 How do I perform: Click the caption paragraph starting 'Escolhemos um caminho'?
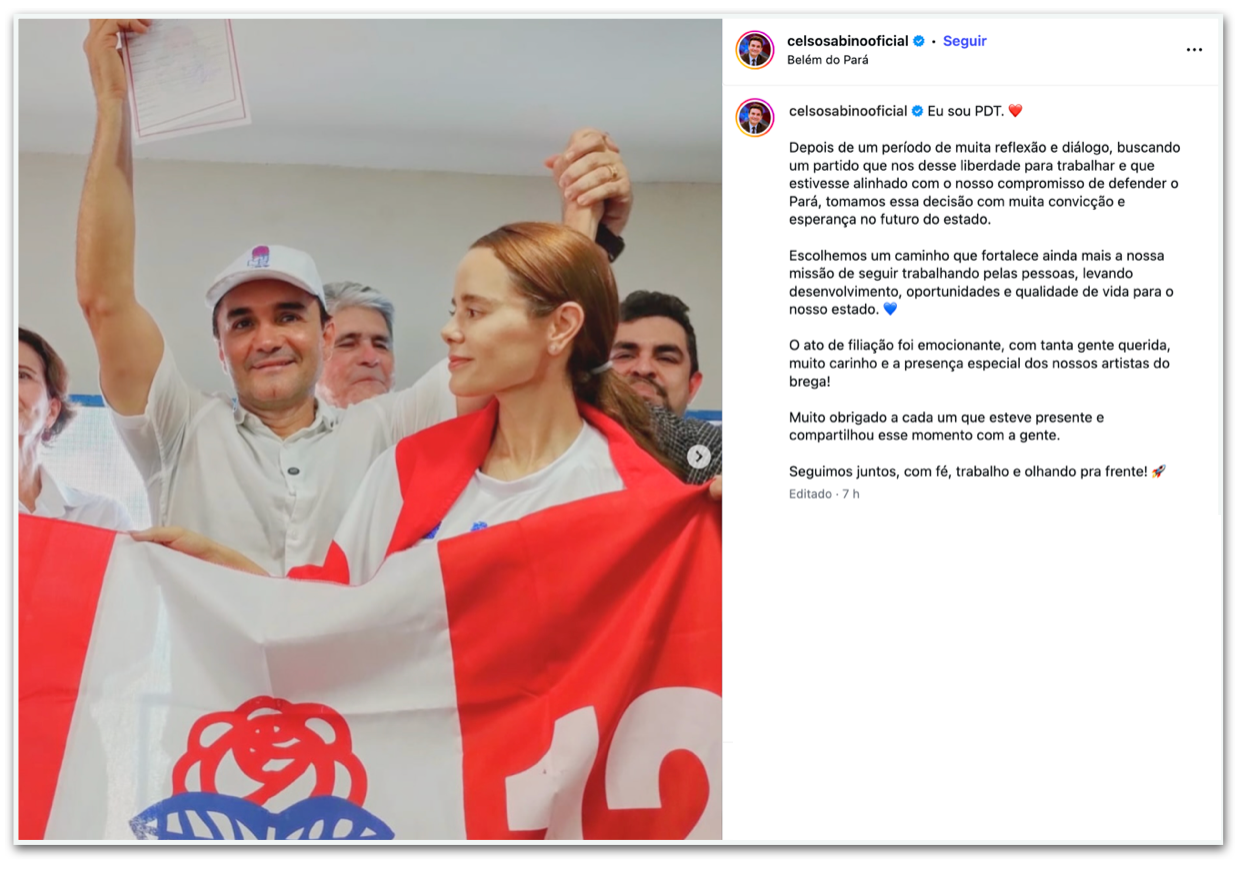(981, 283)
